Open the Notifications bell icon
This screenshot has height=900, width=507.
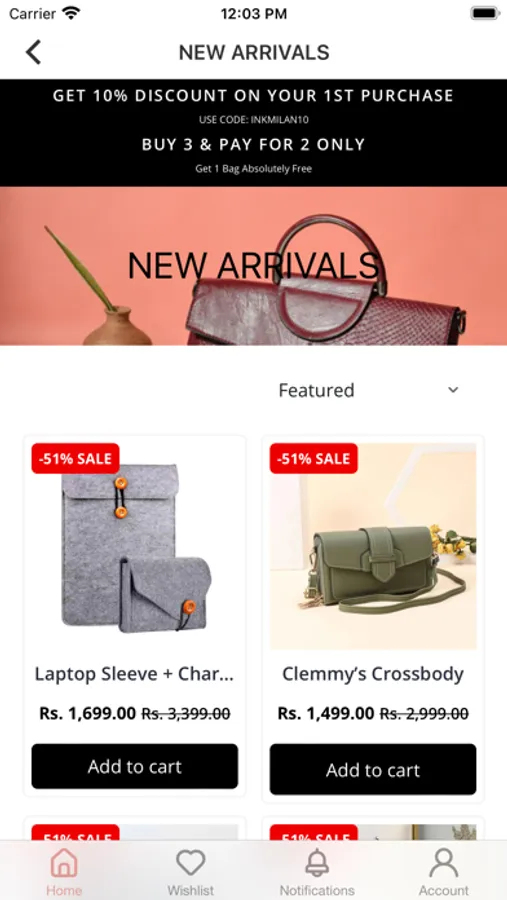click(x=317, y=863)
